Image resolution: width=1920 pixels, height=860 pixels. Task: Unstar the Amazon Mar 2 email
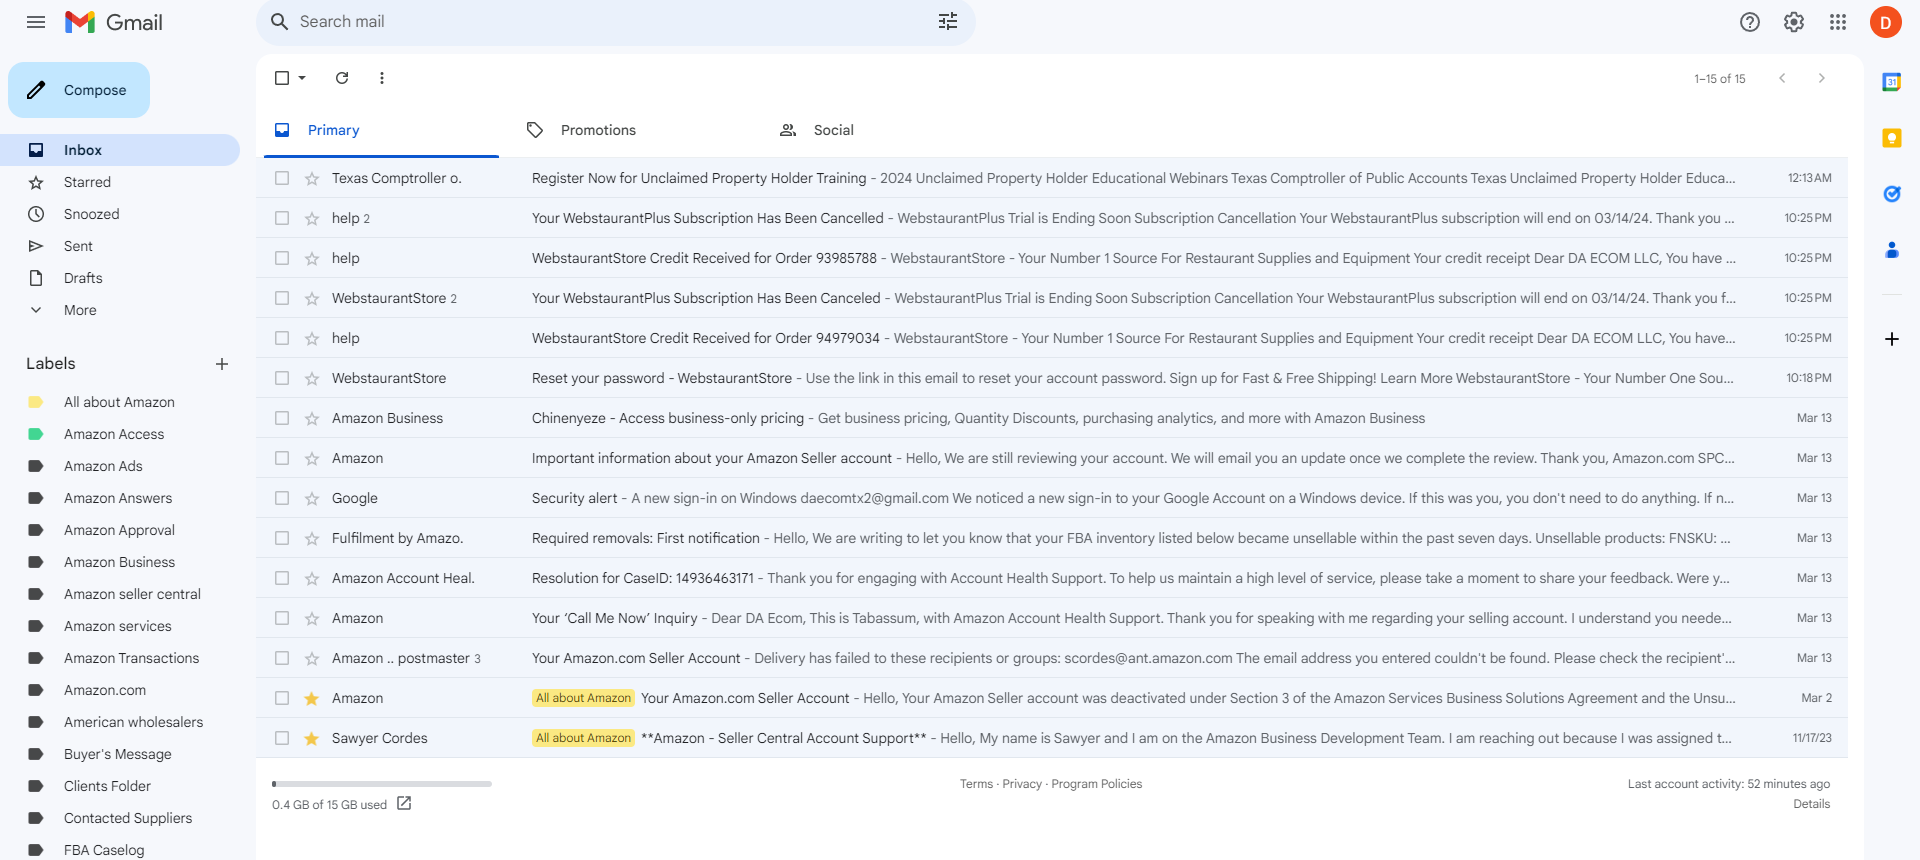click(x=312, y=698)
